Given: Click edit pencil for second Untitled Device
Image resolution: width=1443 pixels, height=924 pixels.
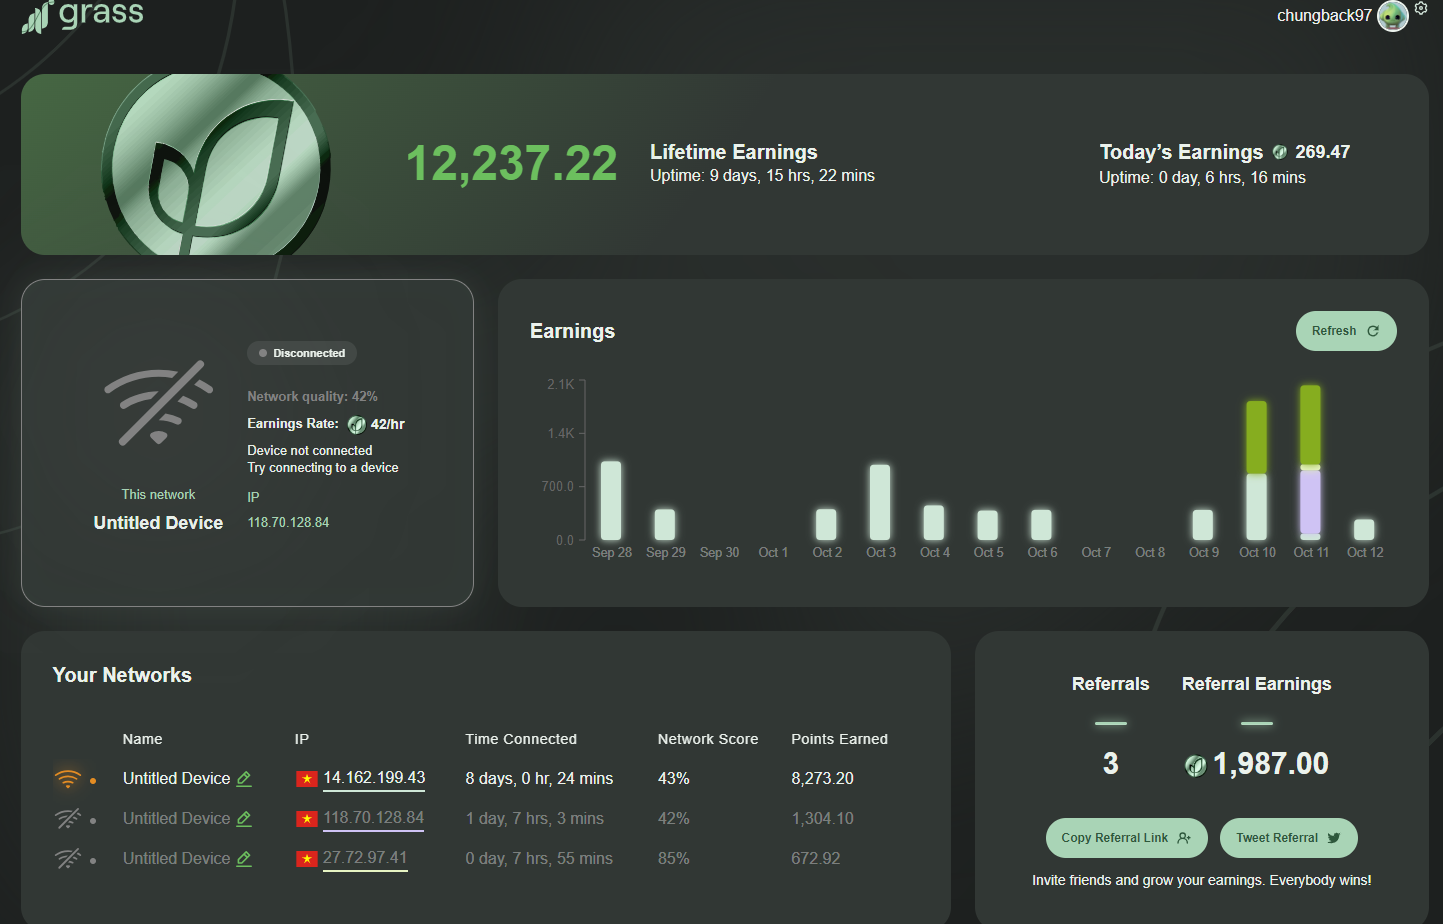Looking at the screenshot, I should pyautogui.click(x=244, y=818).
